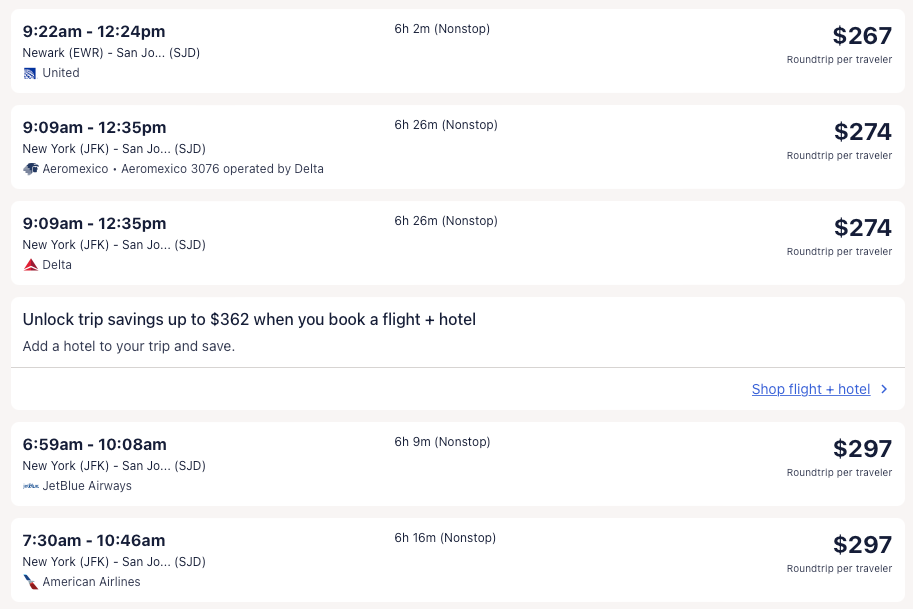Viewport: 913px width, 609px height.
Task: Select the 9:22am - 12:24pm United flight
Action: tap(94, 32)
